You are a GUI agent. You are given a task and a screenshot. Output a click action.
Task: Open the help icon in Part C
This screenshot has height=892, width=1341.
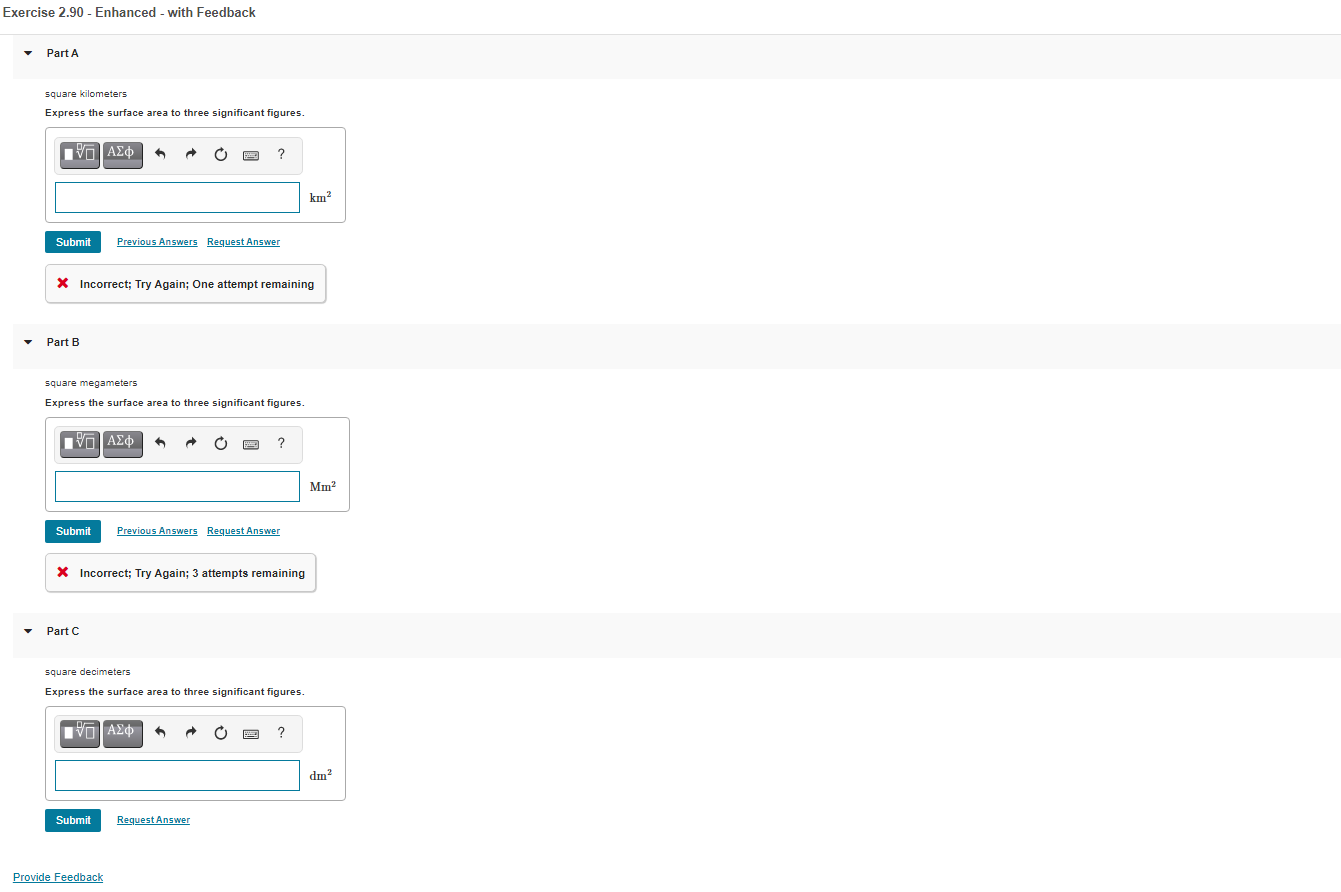281,732
